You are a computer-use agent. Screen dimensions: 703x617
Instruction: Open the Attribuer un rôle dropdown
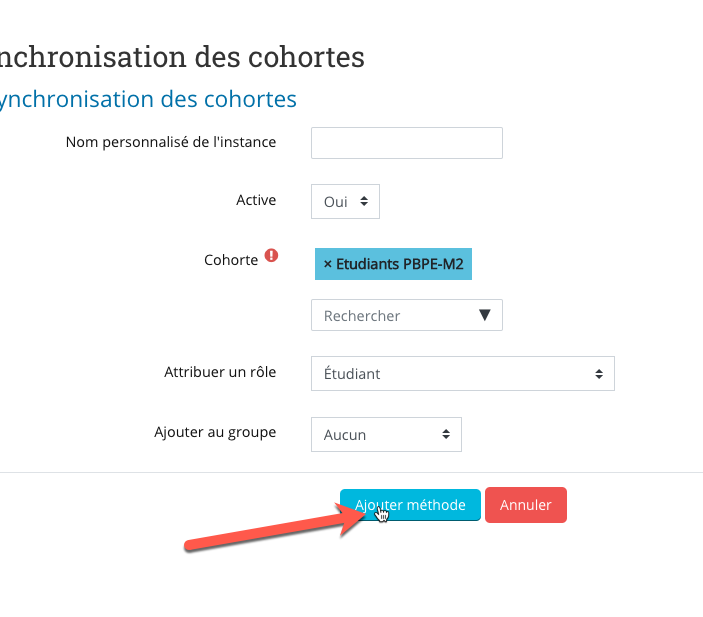463,374
